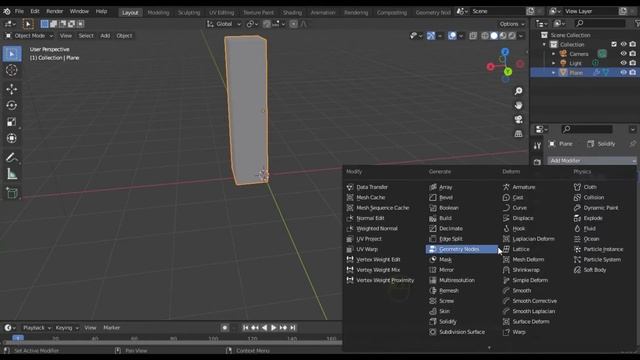Select the Scale tool
The height and width of the screenshot is (360, 640).
point(12,122)
